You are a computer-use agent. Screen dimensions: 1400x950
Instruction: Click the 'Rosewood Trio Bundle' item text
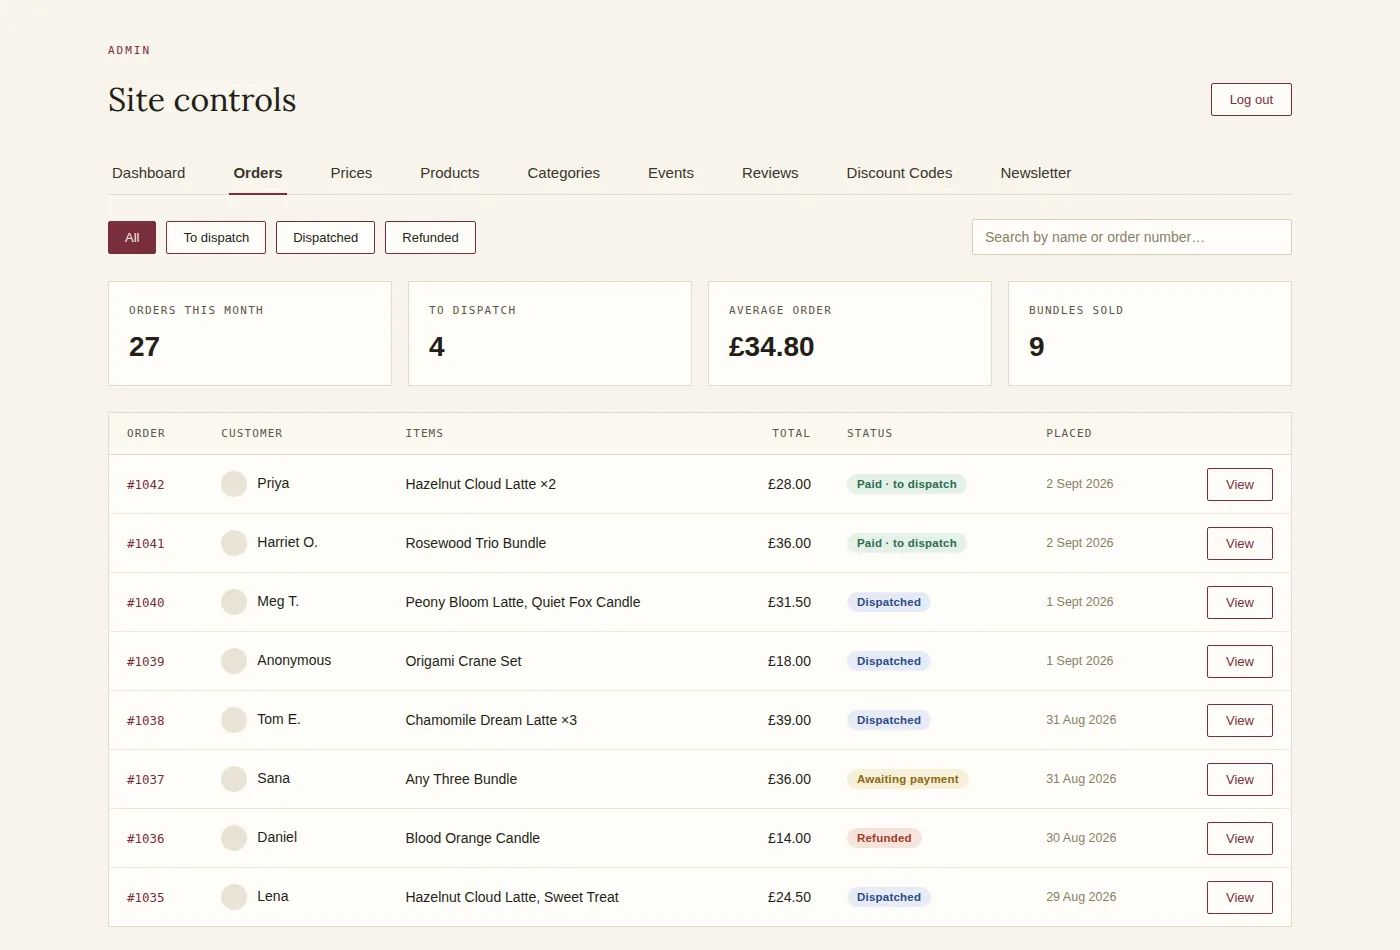pyautogui.click(x=476, y=543)
